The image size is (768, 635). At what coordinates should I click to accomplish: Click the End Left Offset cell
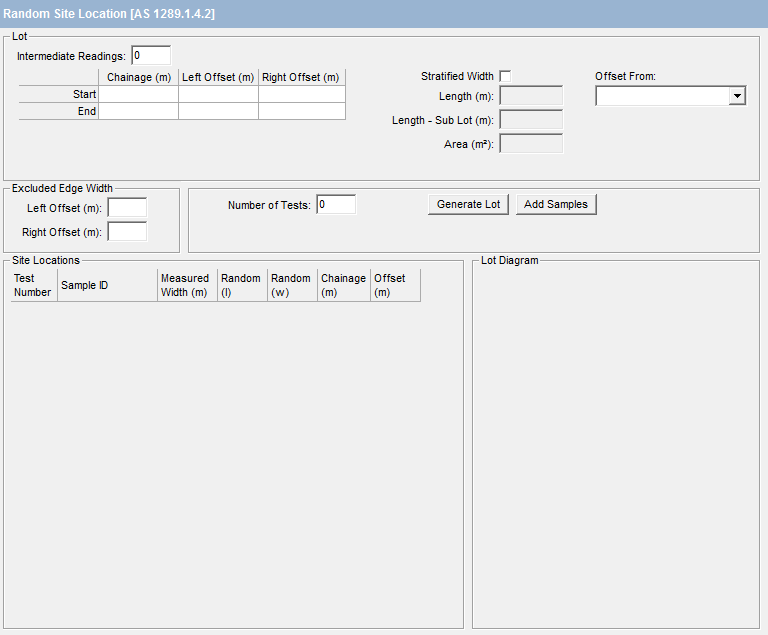[218, 111]
